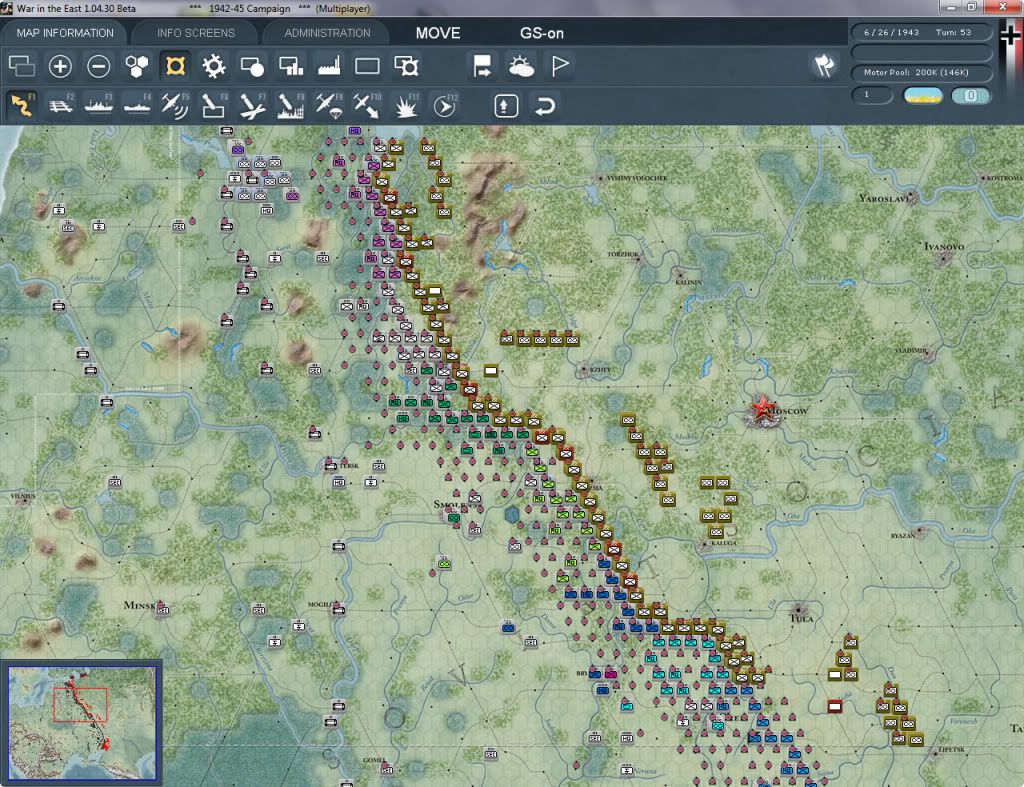This screenshot has width=1024, height=787.
Task: Click the blue-yellow ground condition pill
Action: [x=922, y=95]
